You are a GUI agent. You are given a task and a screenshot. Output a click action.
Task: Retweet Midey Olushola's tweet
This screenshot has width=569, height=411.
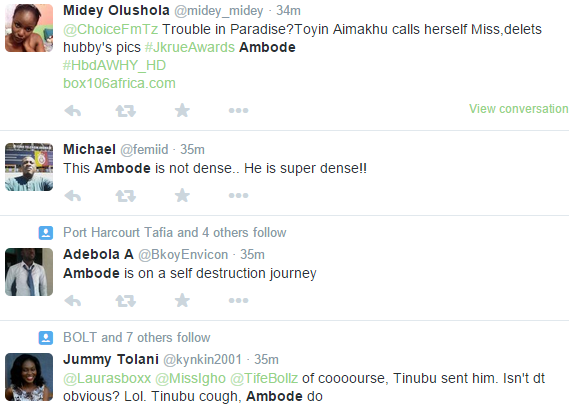tap(126, 110)
